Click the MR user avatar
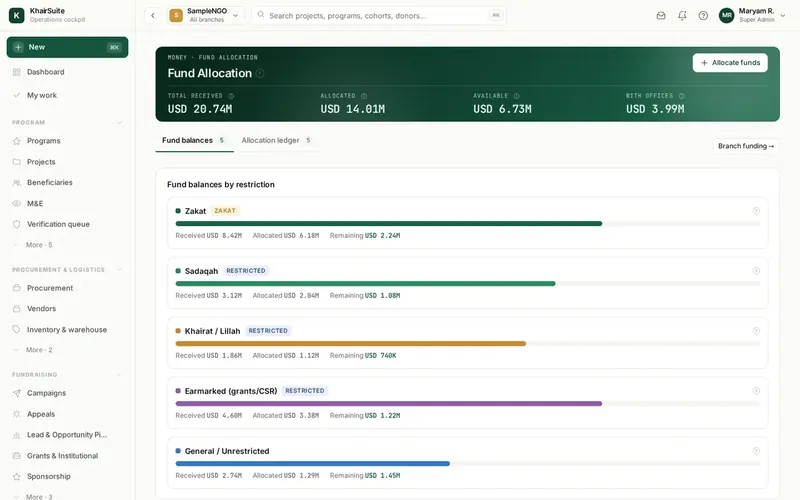The width and height of the screenshot is (800, 500). point(727,15)
